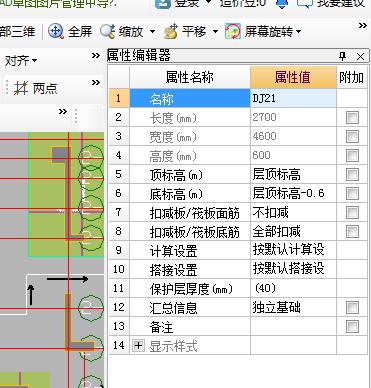Expand overflow chevron next to 两点

[96, 82]
